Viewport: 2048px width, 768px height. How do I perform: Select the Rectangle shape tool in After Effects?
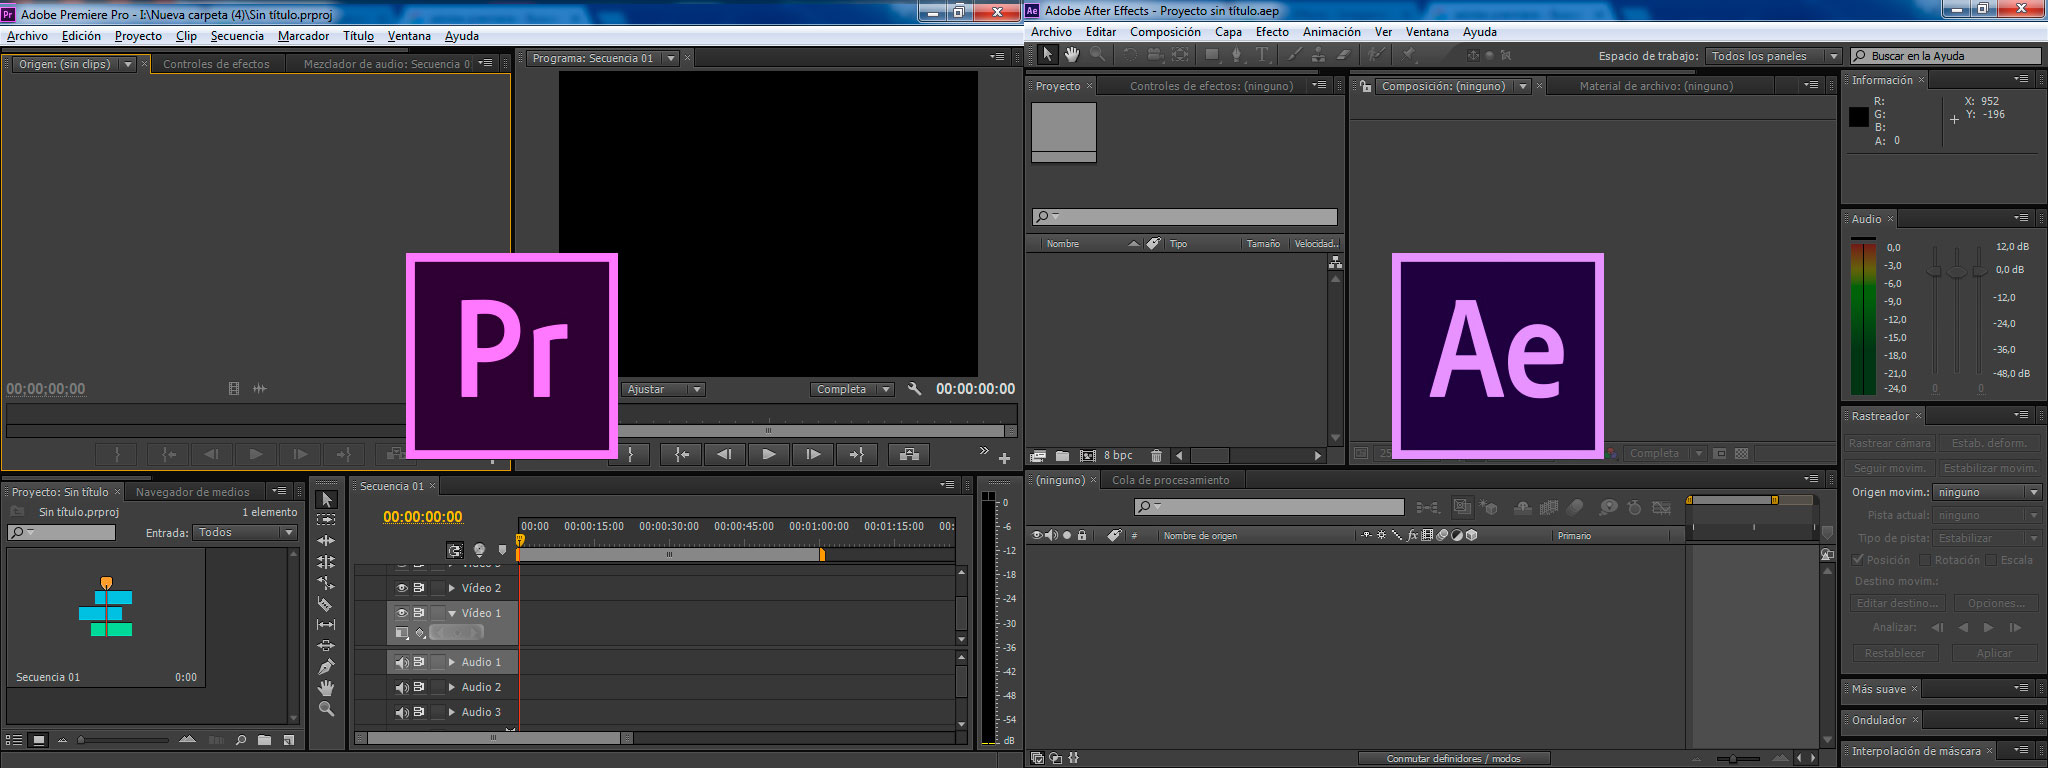point(1212,55)
